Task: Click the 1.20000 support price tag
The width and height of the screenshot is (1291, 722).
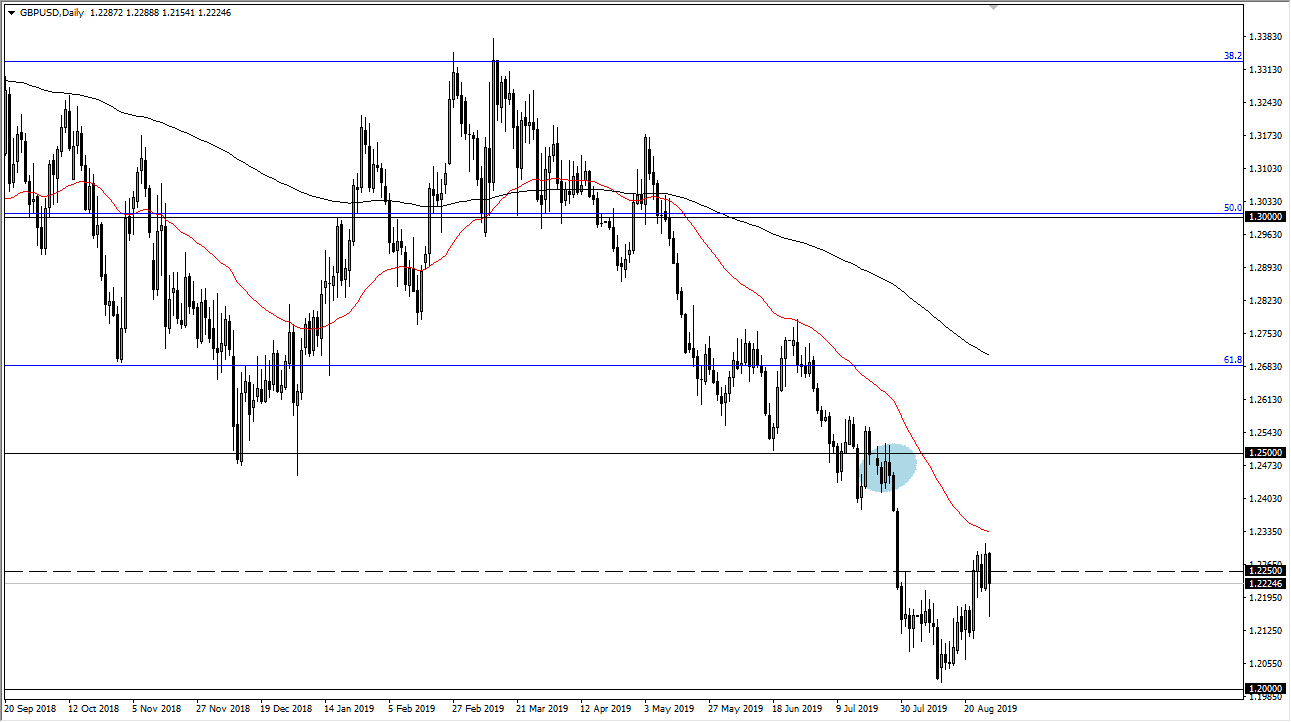Action: point(1264,689)
